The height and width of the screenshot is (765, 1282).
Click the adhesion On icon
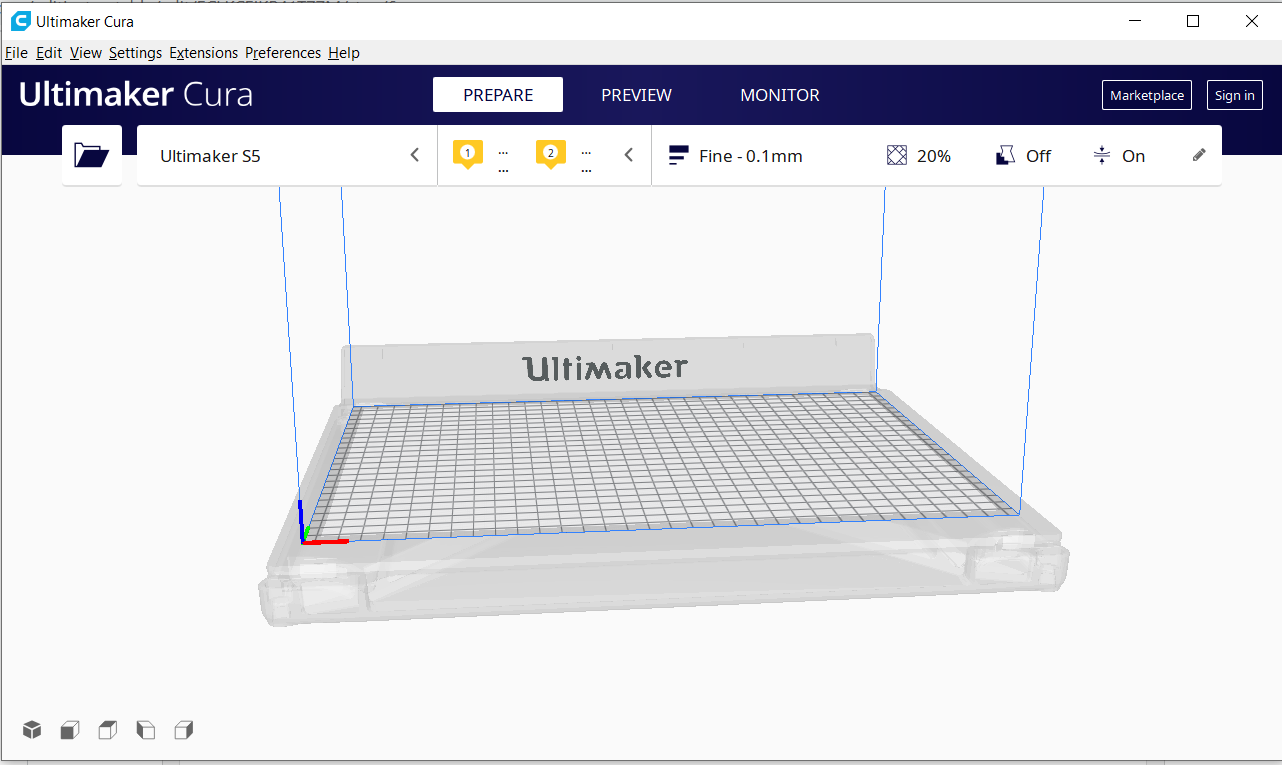[x=1102, y=155]
